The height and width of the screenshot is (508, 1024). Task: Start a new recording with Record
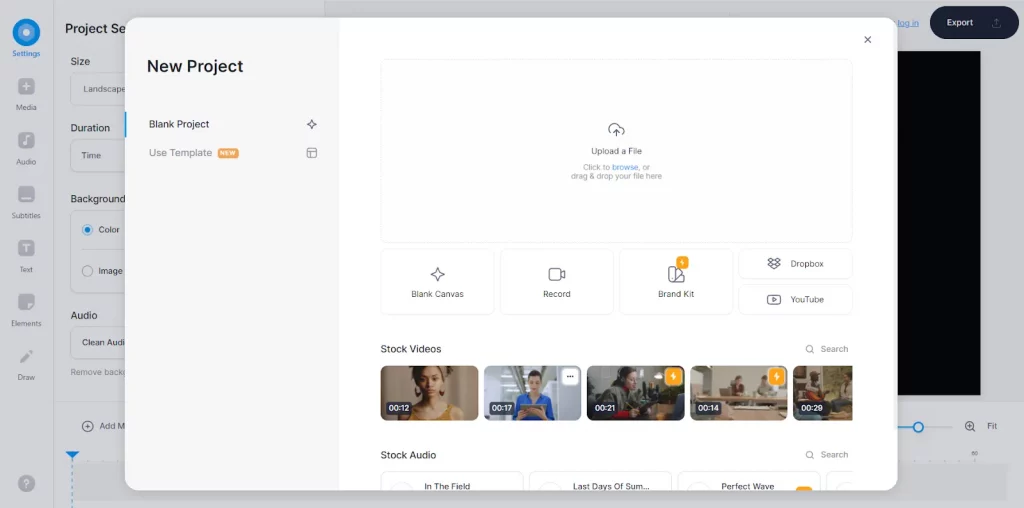pyautogui.click(x=557, y=282)
